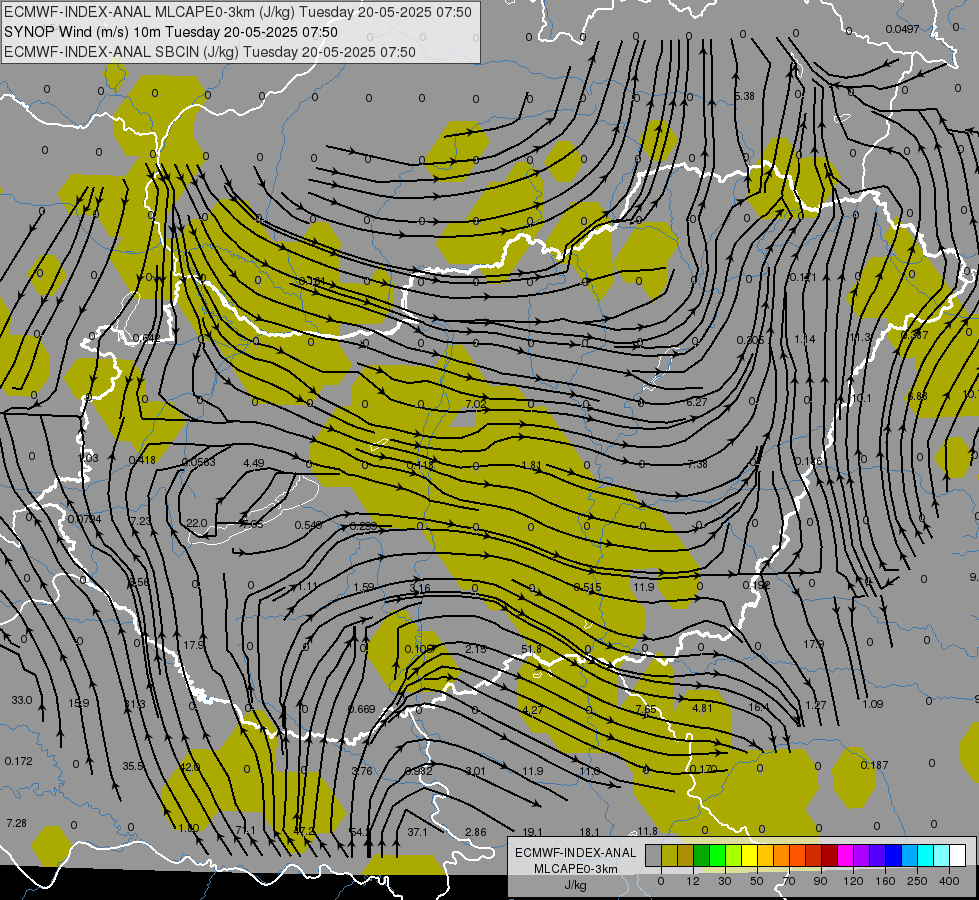Click the map value 1.09
Viewport: 979px width, 900px height.
[x=873, y=704]
